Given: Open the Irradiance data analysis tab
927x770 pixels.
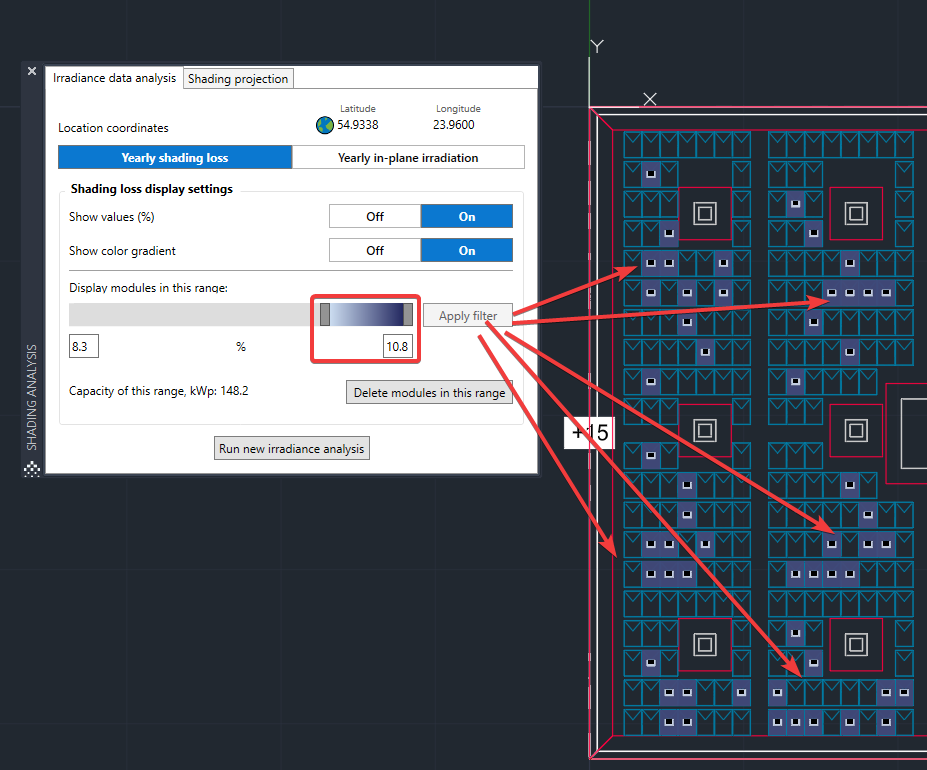Looking at the screenshot, I should tap(114, 78).
